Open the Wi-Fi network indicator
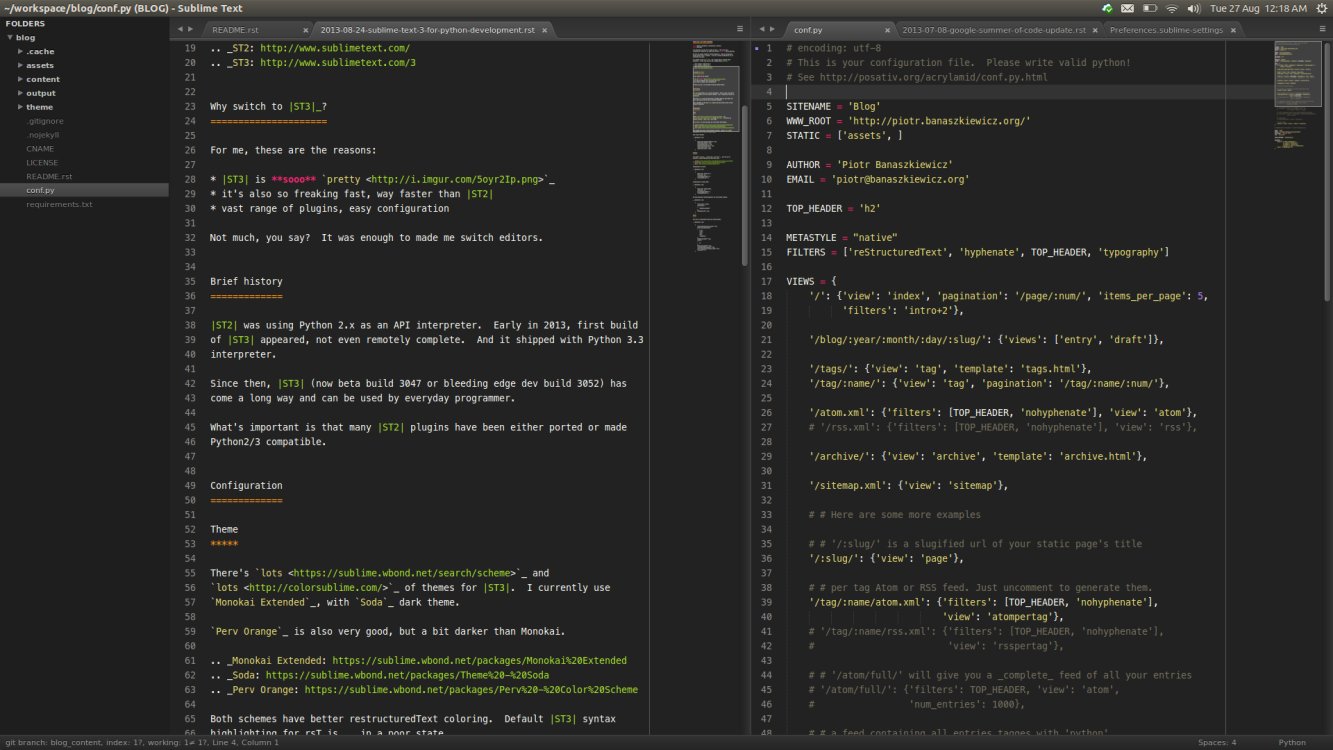 [1171, 8]
